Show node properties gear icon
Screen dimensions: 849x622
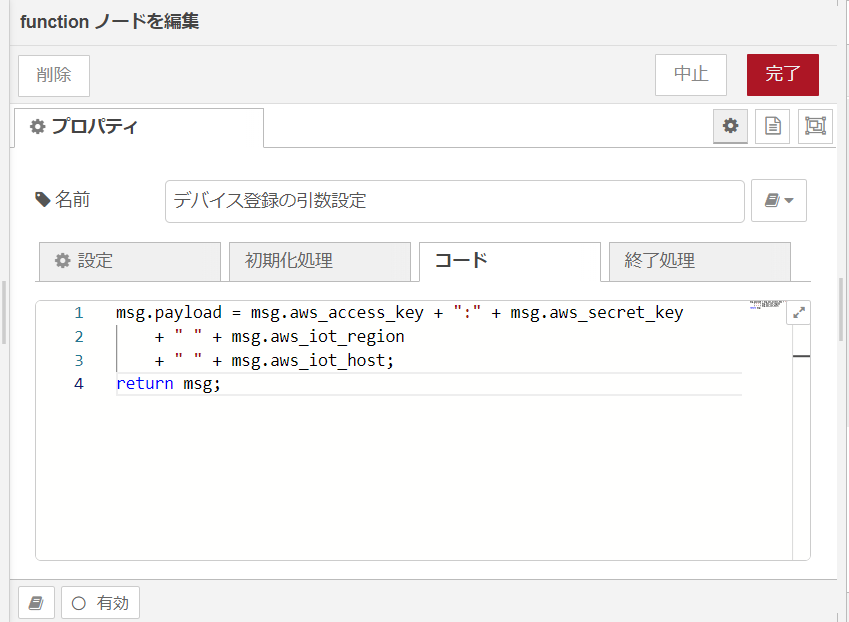[x=730, y=126]
